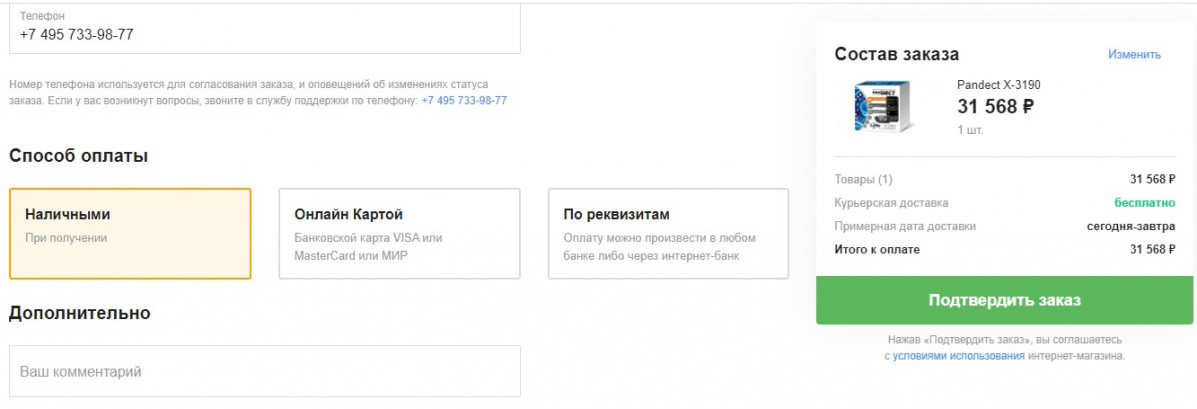This screenshot has height=409, width=1197.
Task: Click the 1 шт. quantity text
Action: pos(970,130)
